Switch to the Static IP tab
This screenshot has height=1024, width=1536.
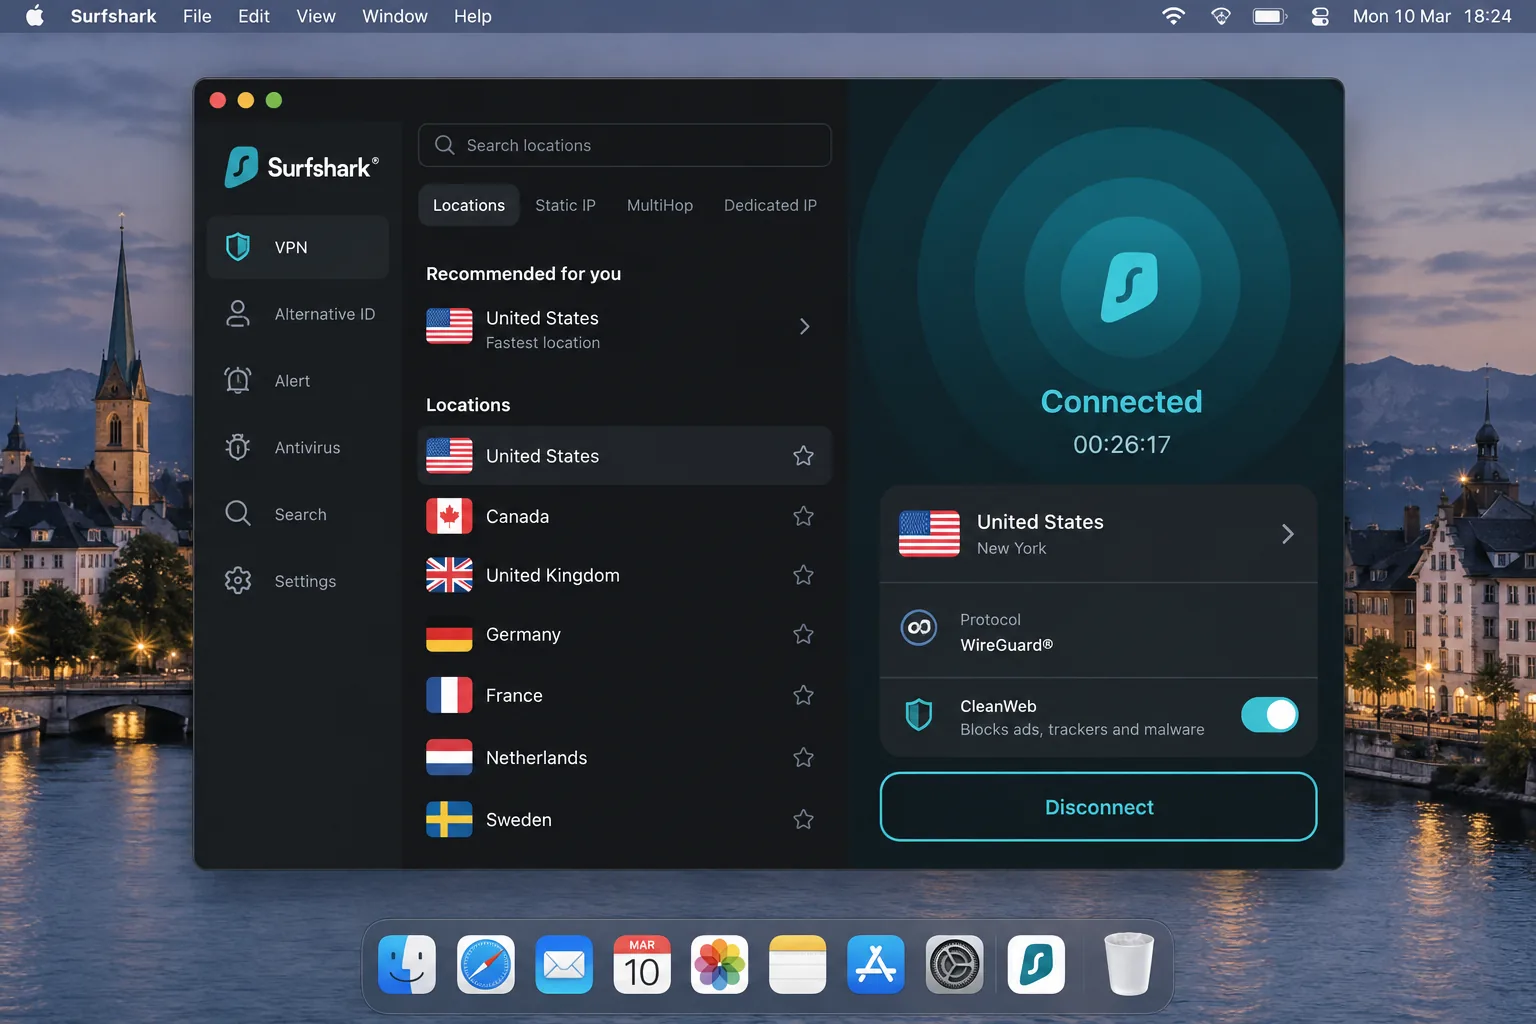coord(565,205)
